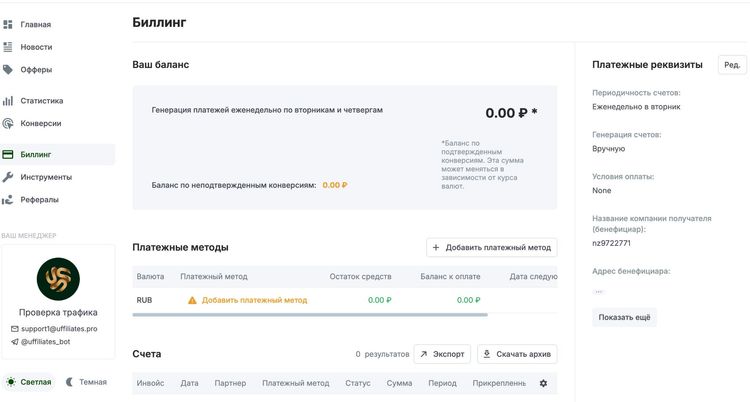Expand details with Показать ещё
This screenshot has height=402, width=750.
(x=624, y=317)
